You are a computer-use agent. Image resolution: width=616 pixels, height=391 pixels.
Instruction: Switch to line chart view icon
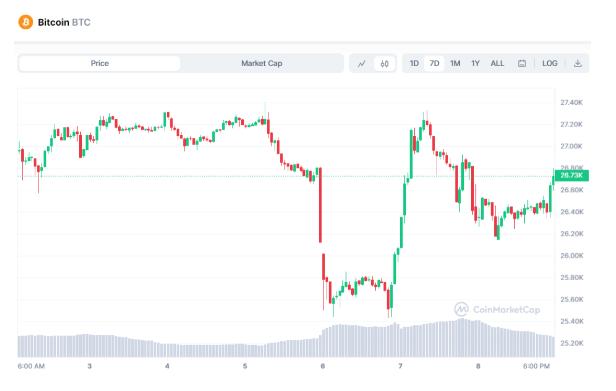pos(361,64)
